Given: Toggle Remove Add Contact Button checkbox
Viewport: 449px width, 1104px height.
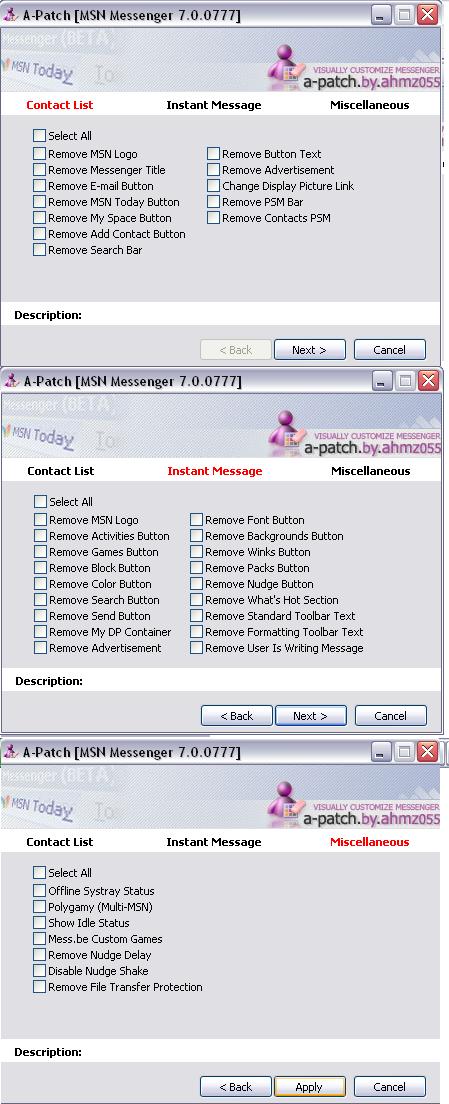Looking at the screenshot, I should click(39, 234).
